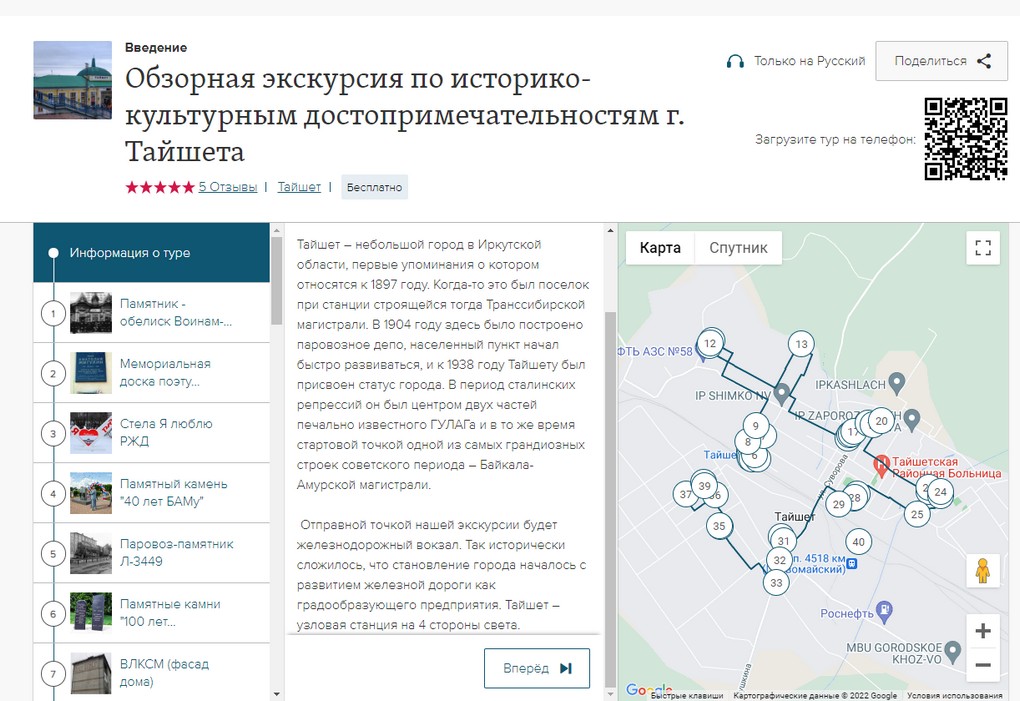Zoom in on the map
Image resolution: width=1020 pixels, height=701 pixels.
pyautogui.click(x=983, y=631)
